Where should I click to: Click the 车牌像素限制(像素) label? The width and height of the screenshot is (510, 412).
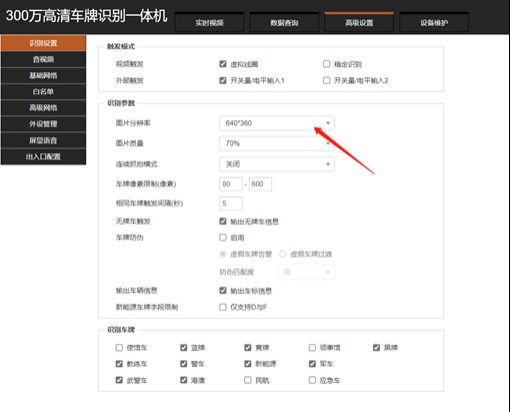click(146, 184)
